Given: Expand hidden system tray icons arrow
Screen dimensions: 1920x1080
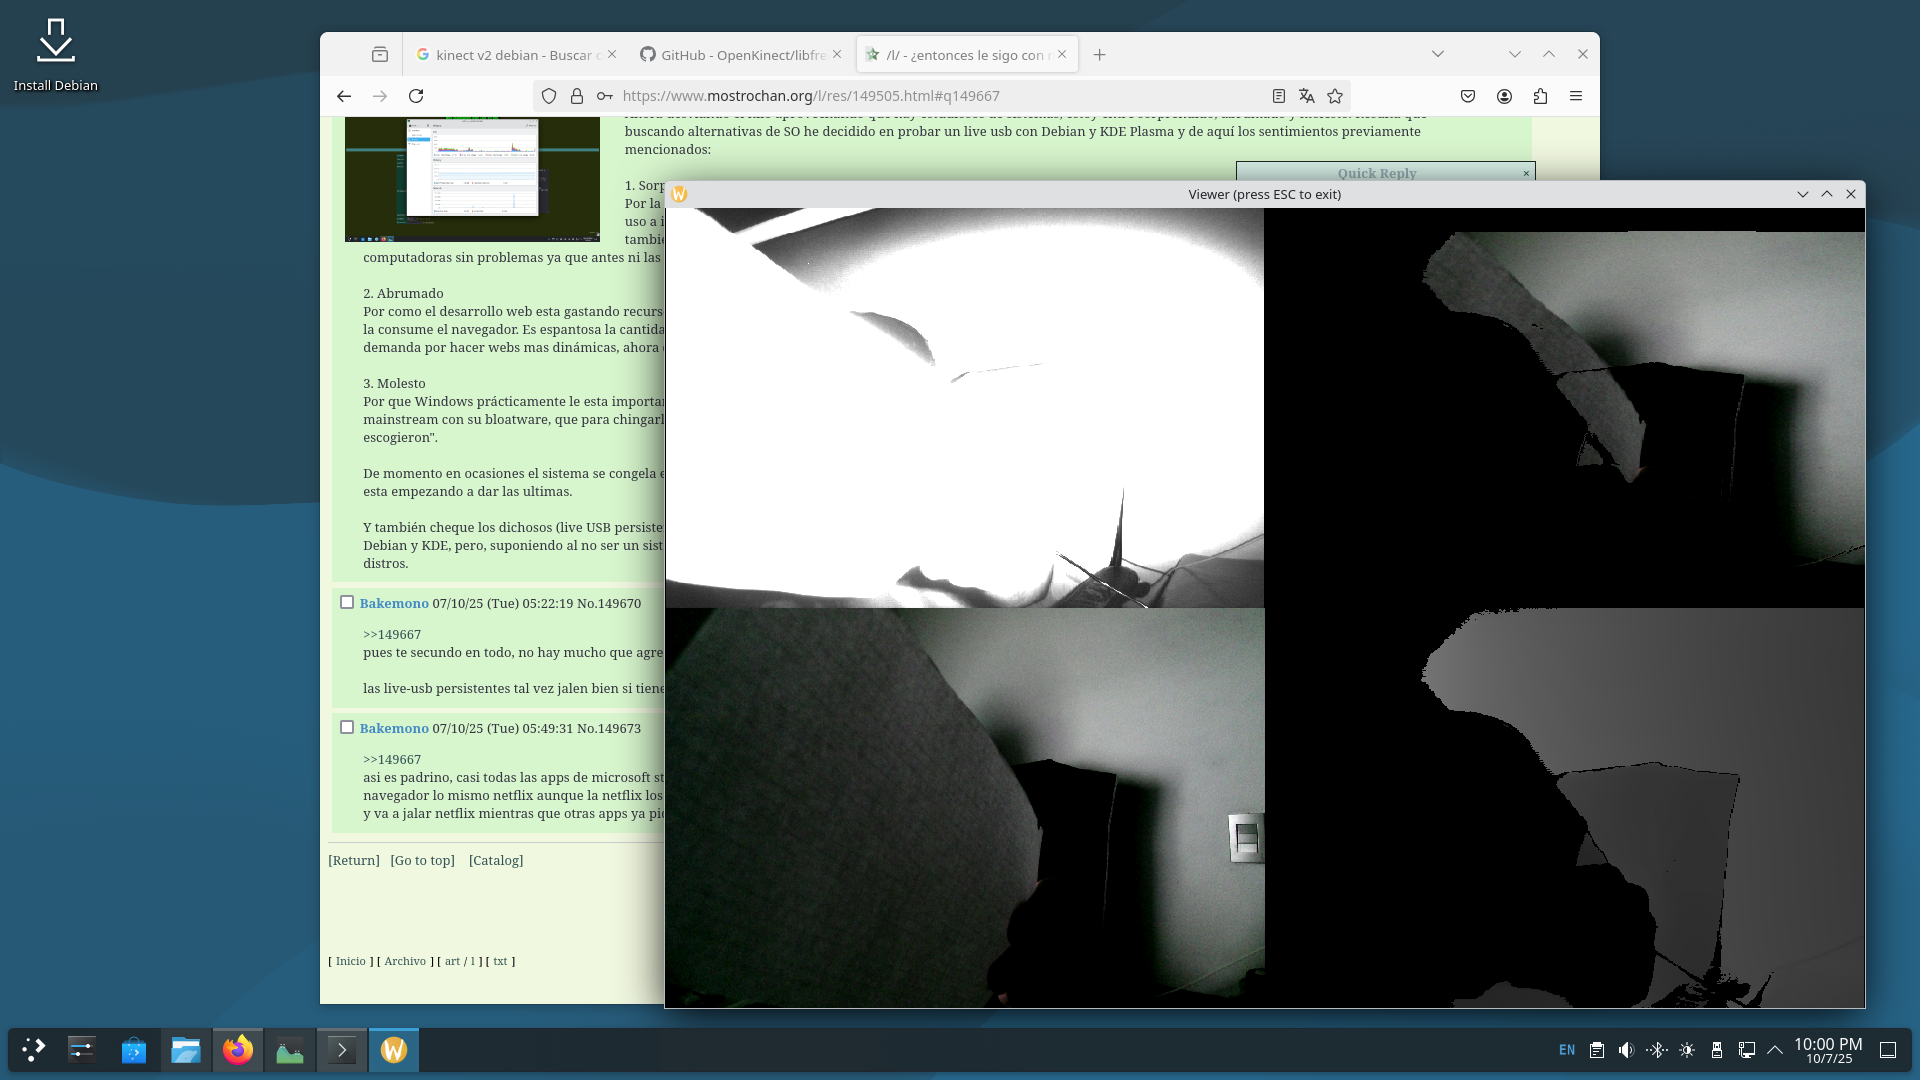Looking at the screenshot, I should (x=1775, y=1050).
